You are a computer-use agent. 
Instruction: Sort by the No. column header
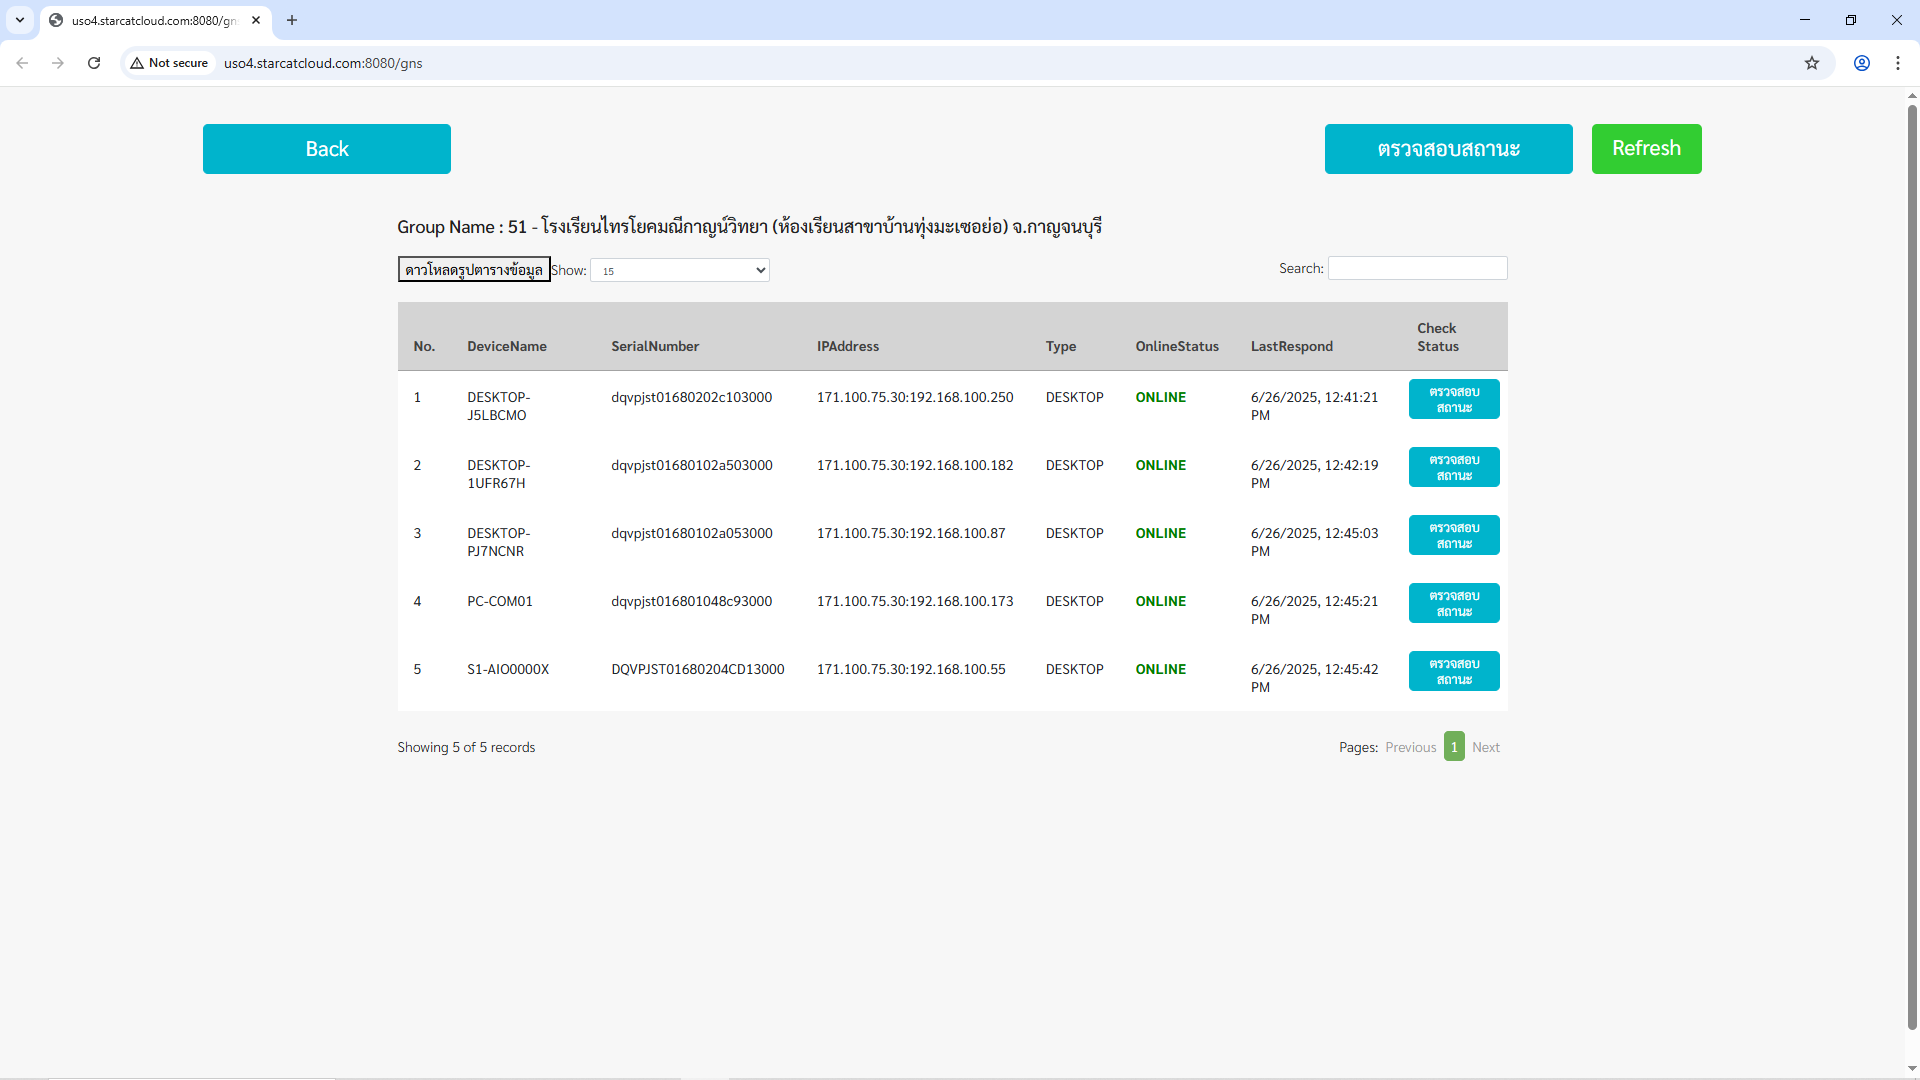tap(424, 346)
